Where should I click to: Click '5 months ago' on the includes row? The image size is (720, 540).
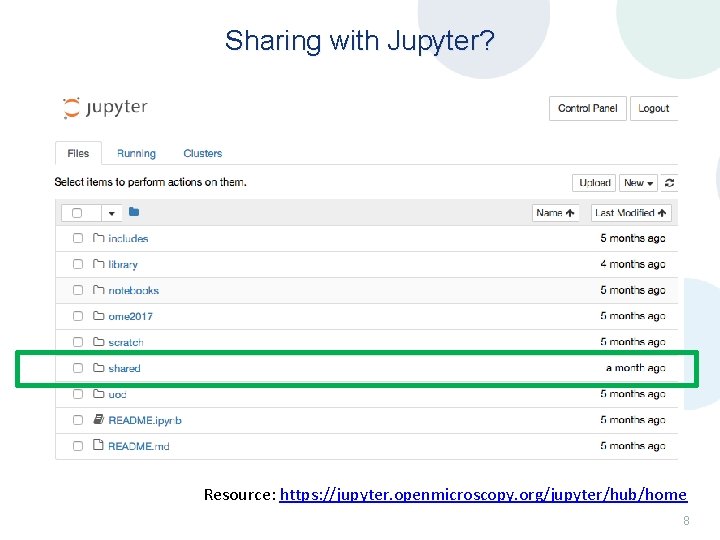tap(633, 238)
